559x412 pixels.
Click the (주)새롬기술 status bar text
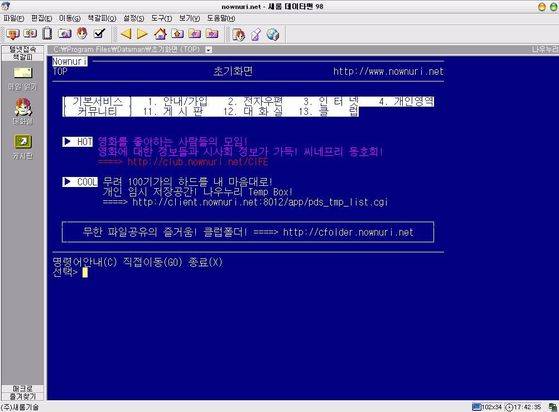point(19,407)
